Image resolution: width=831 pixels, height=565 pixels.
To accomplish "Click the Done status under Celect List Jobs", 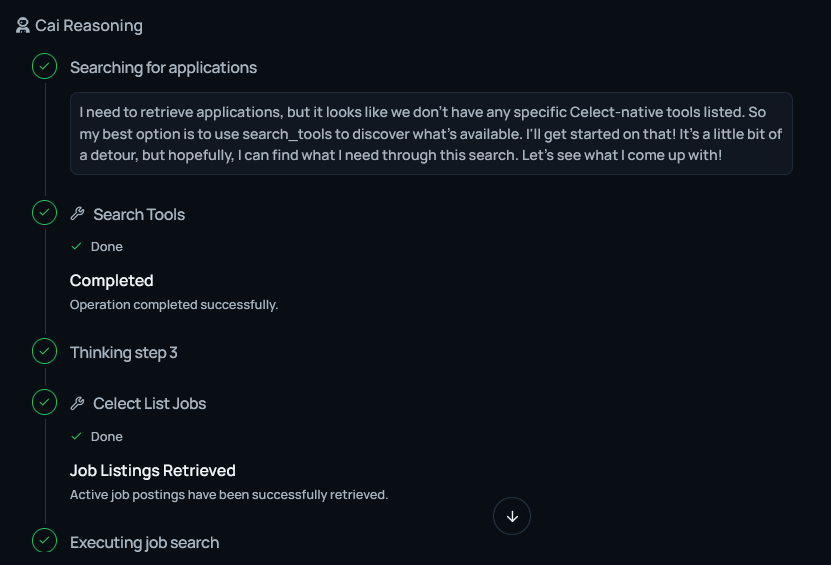I will (106, 437).
